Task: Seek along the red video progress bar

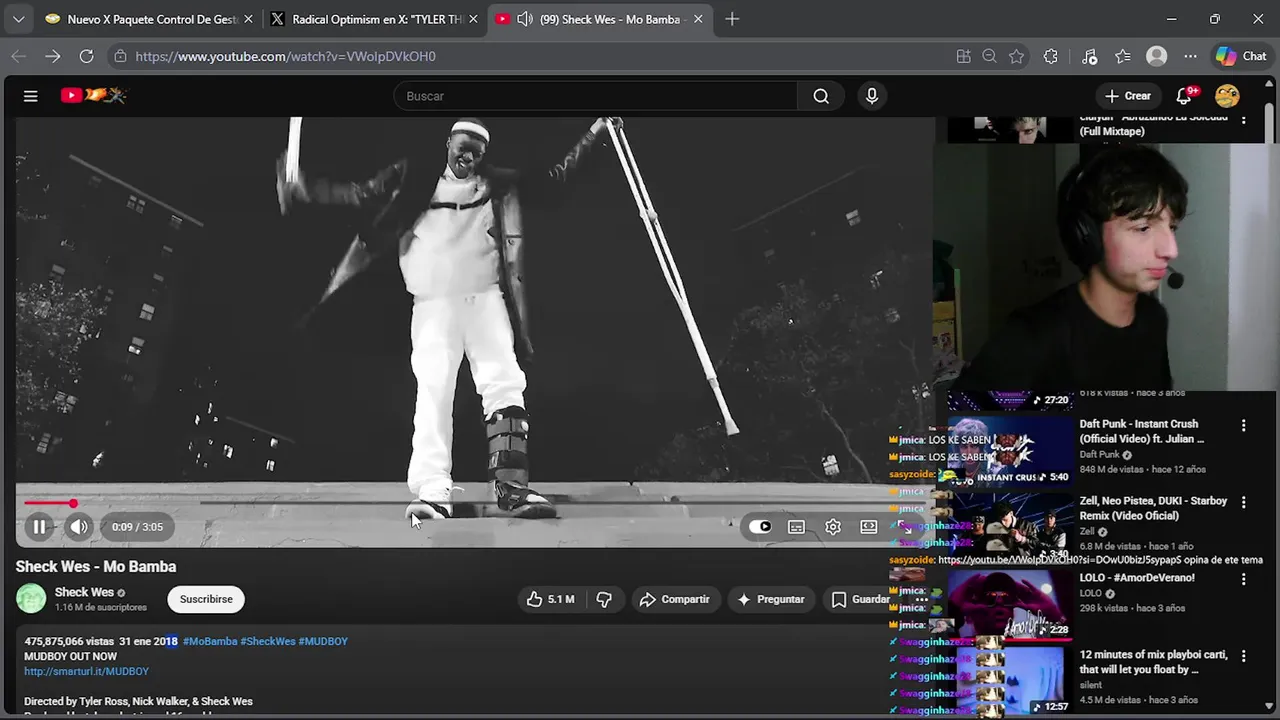Action: point(475,503)
